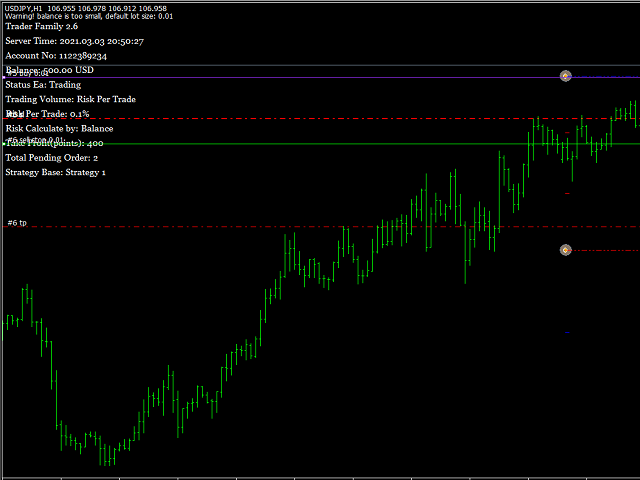The image size is (640, 480).
Task: Click the 'Take Profit(points): 400' line
Action: pos(54,143)
